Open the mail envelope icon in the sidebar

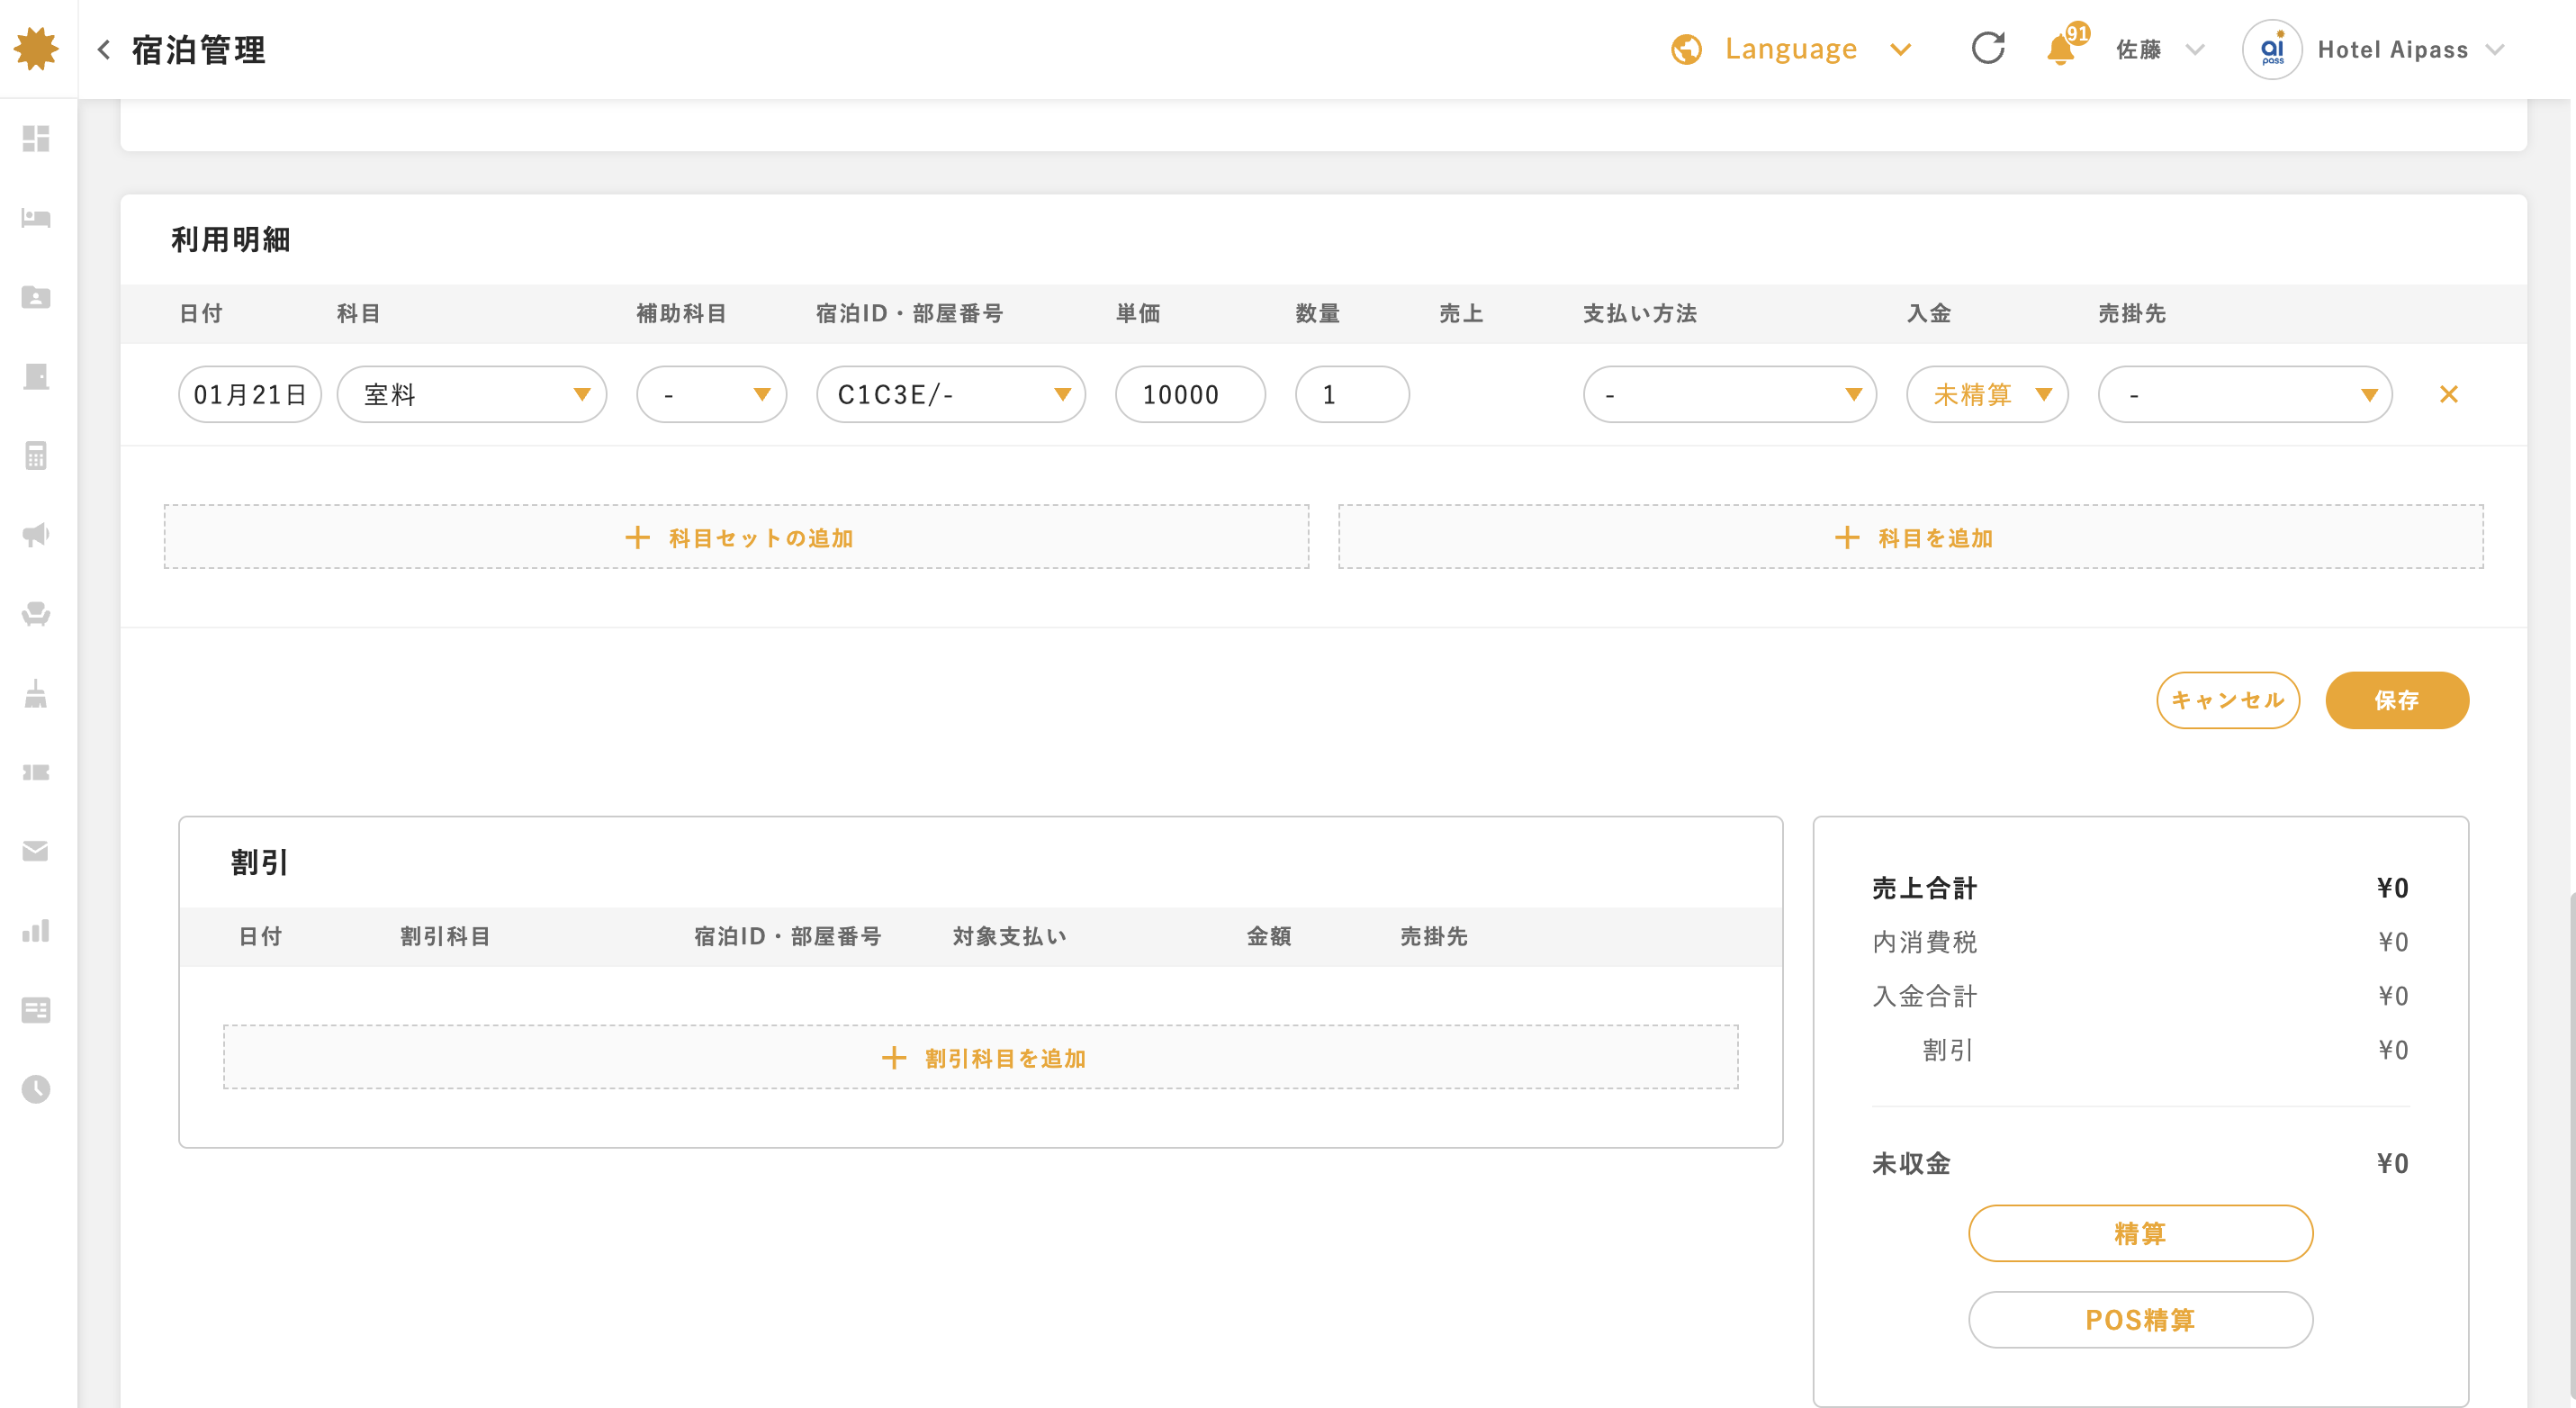(x=36, y=851)
